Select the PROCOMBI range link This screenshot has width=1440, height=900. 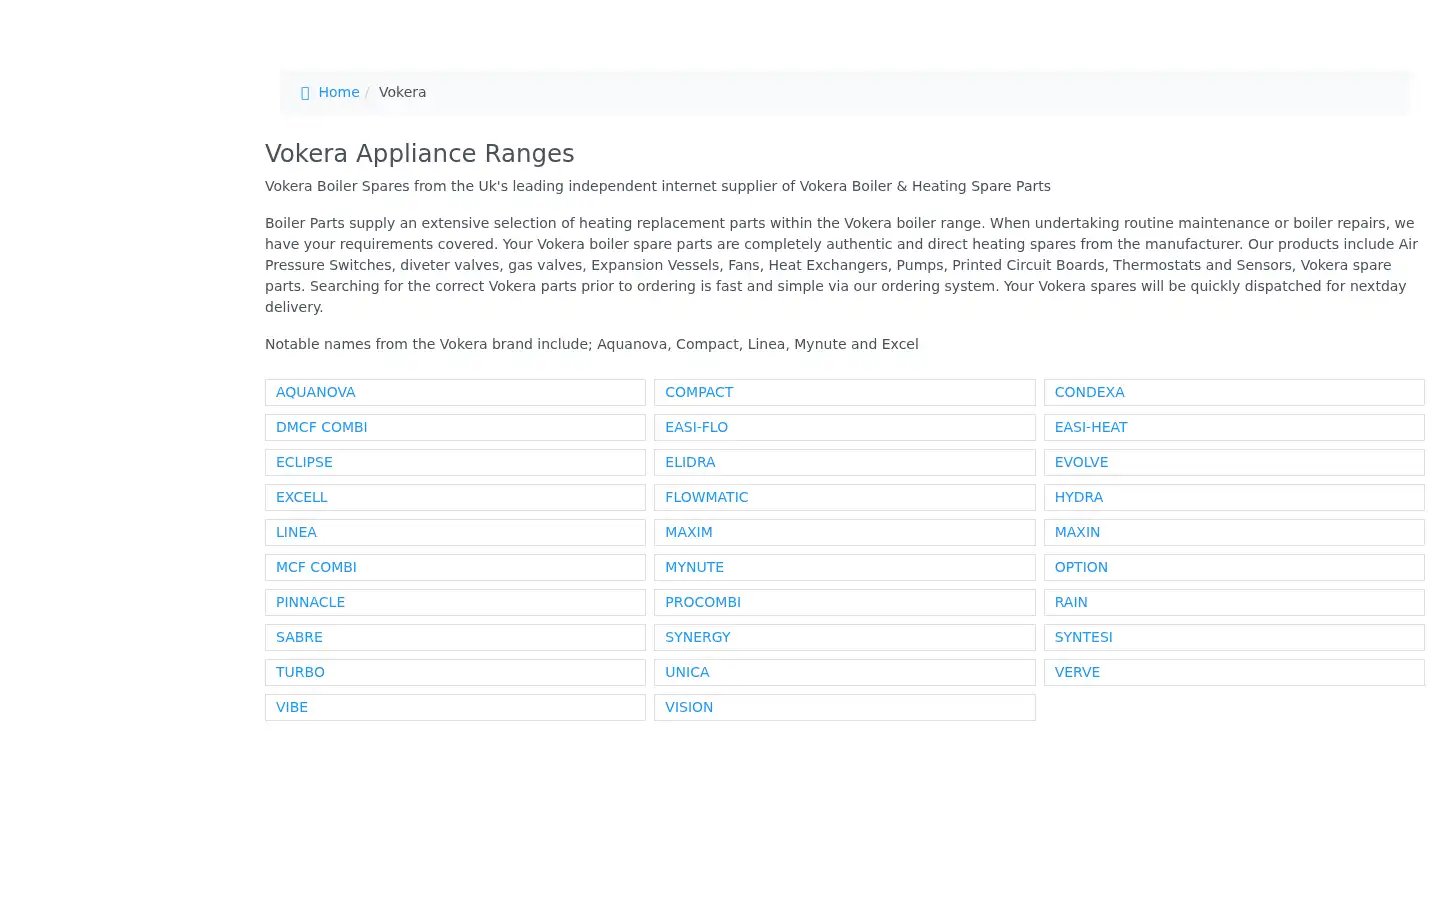pos(844,602)
